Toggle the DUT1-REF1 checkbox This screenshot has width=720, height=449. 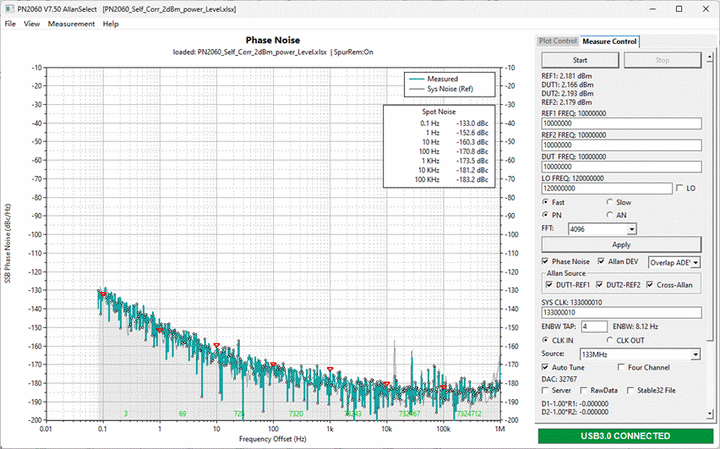[549, 285]
